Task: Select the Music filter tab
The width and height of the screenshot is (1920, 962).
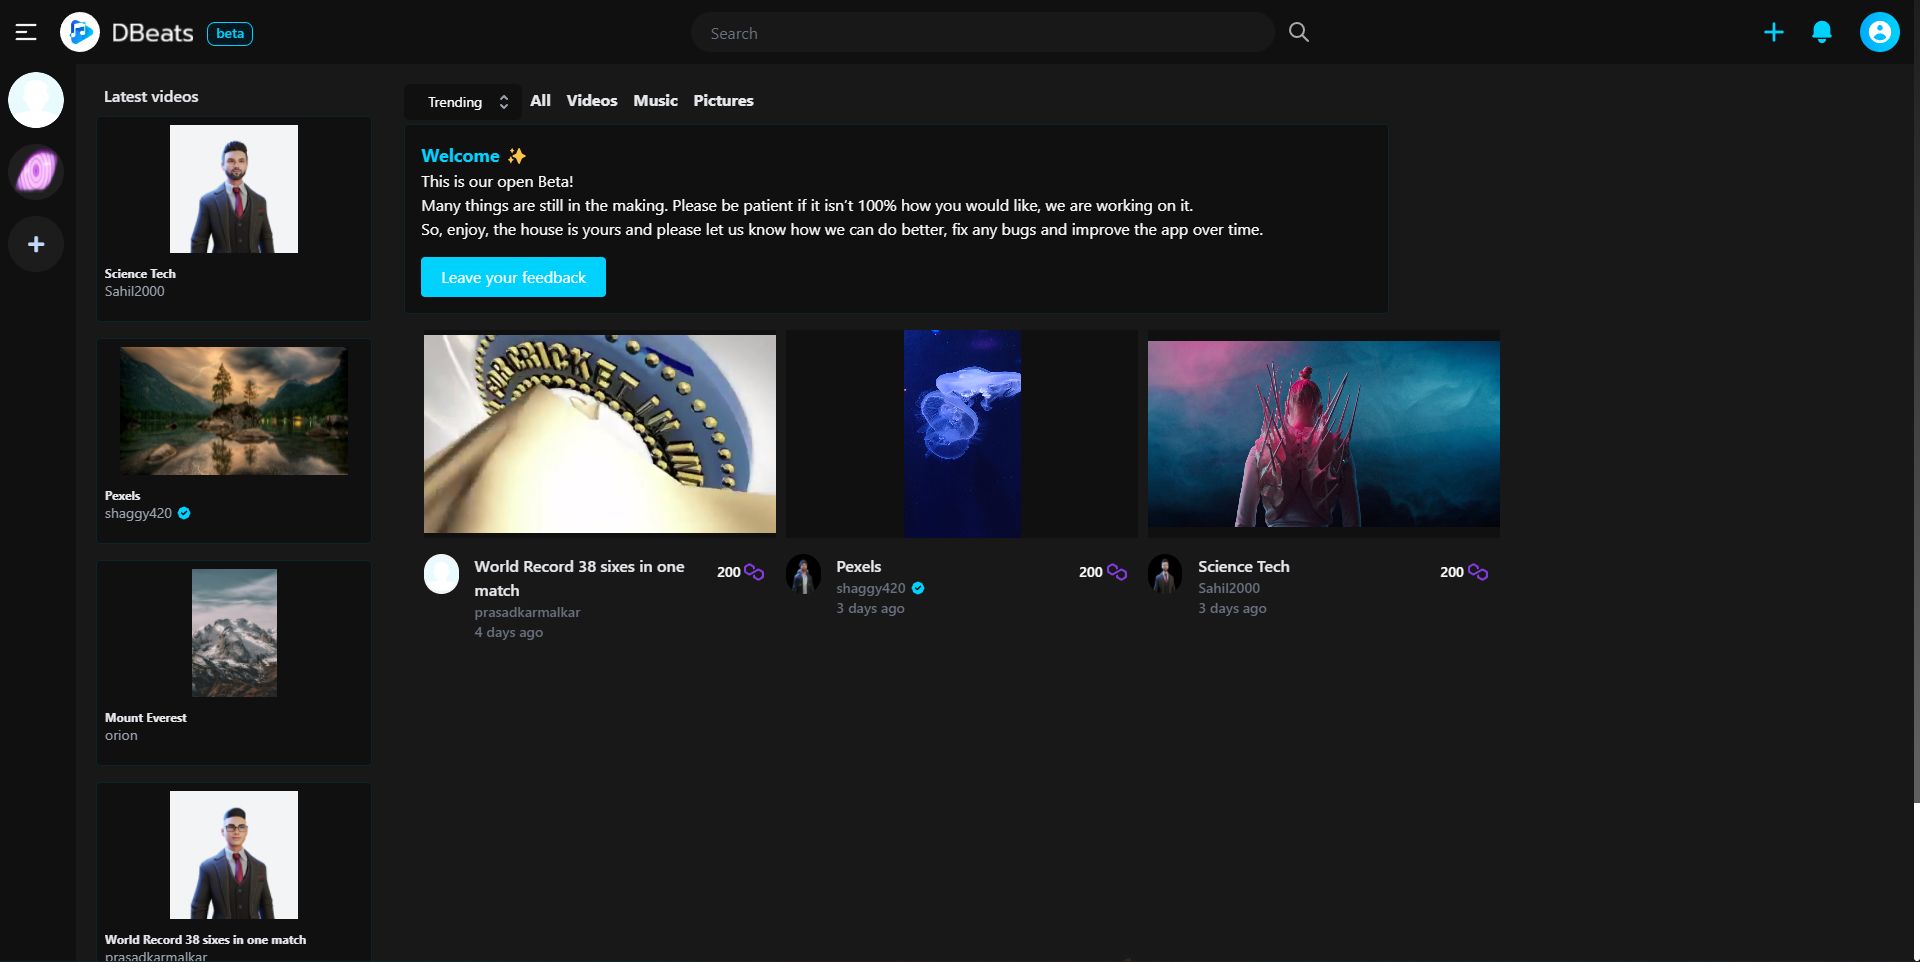Action: click(x=655, y=101)
